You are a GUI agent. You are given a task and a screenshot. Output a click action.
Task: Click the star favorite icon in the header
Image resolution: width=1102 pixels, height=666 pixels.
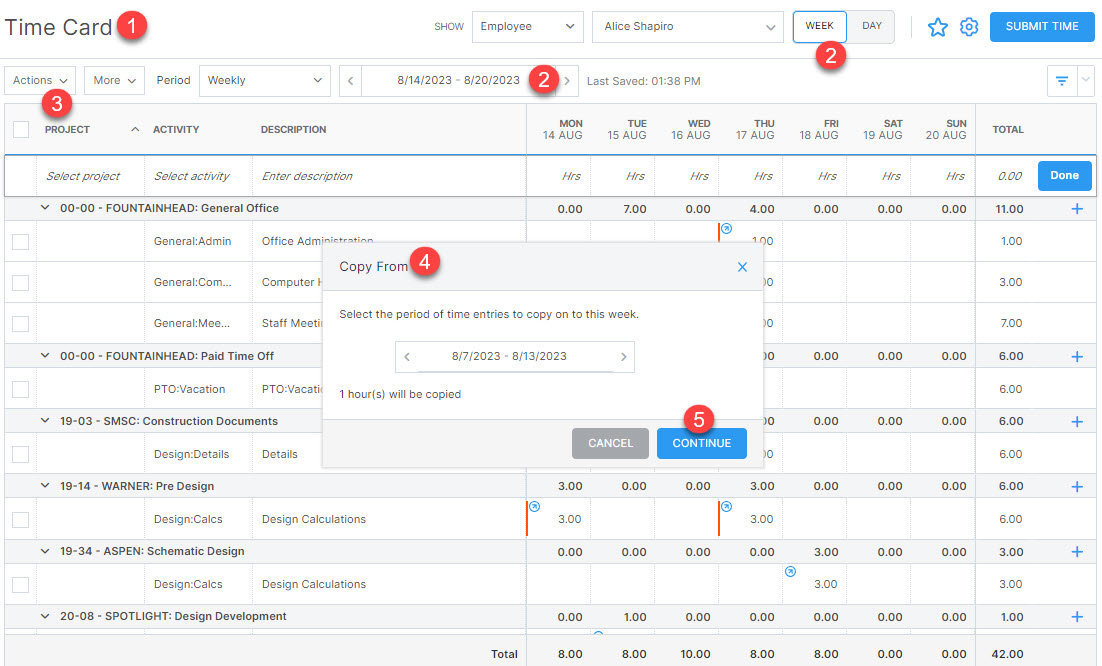click(x=937, y=27)
